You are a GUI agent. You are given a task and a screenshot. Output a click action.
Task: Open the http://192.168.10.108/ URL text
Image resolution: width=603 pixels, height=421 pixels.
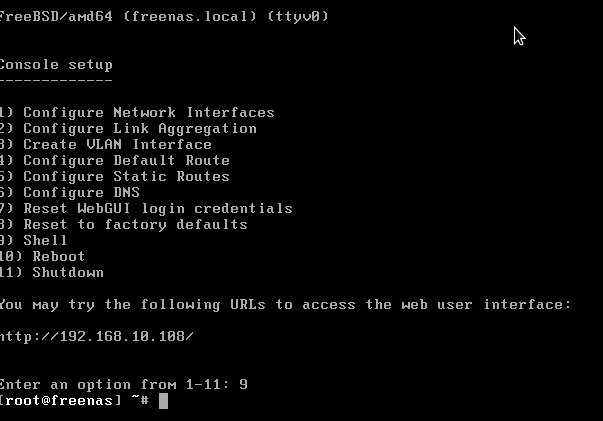point(97,336)
